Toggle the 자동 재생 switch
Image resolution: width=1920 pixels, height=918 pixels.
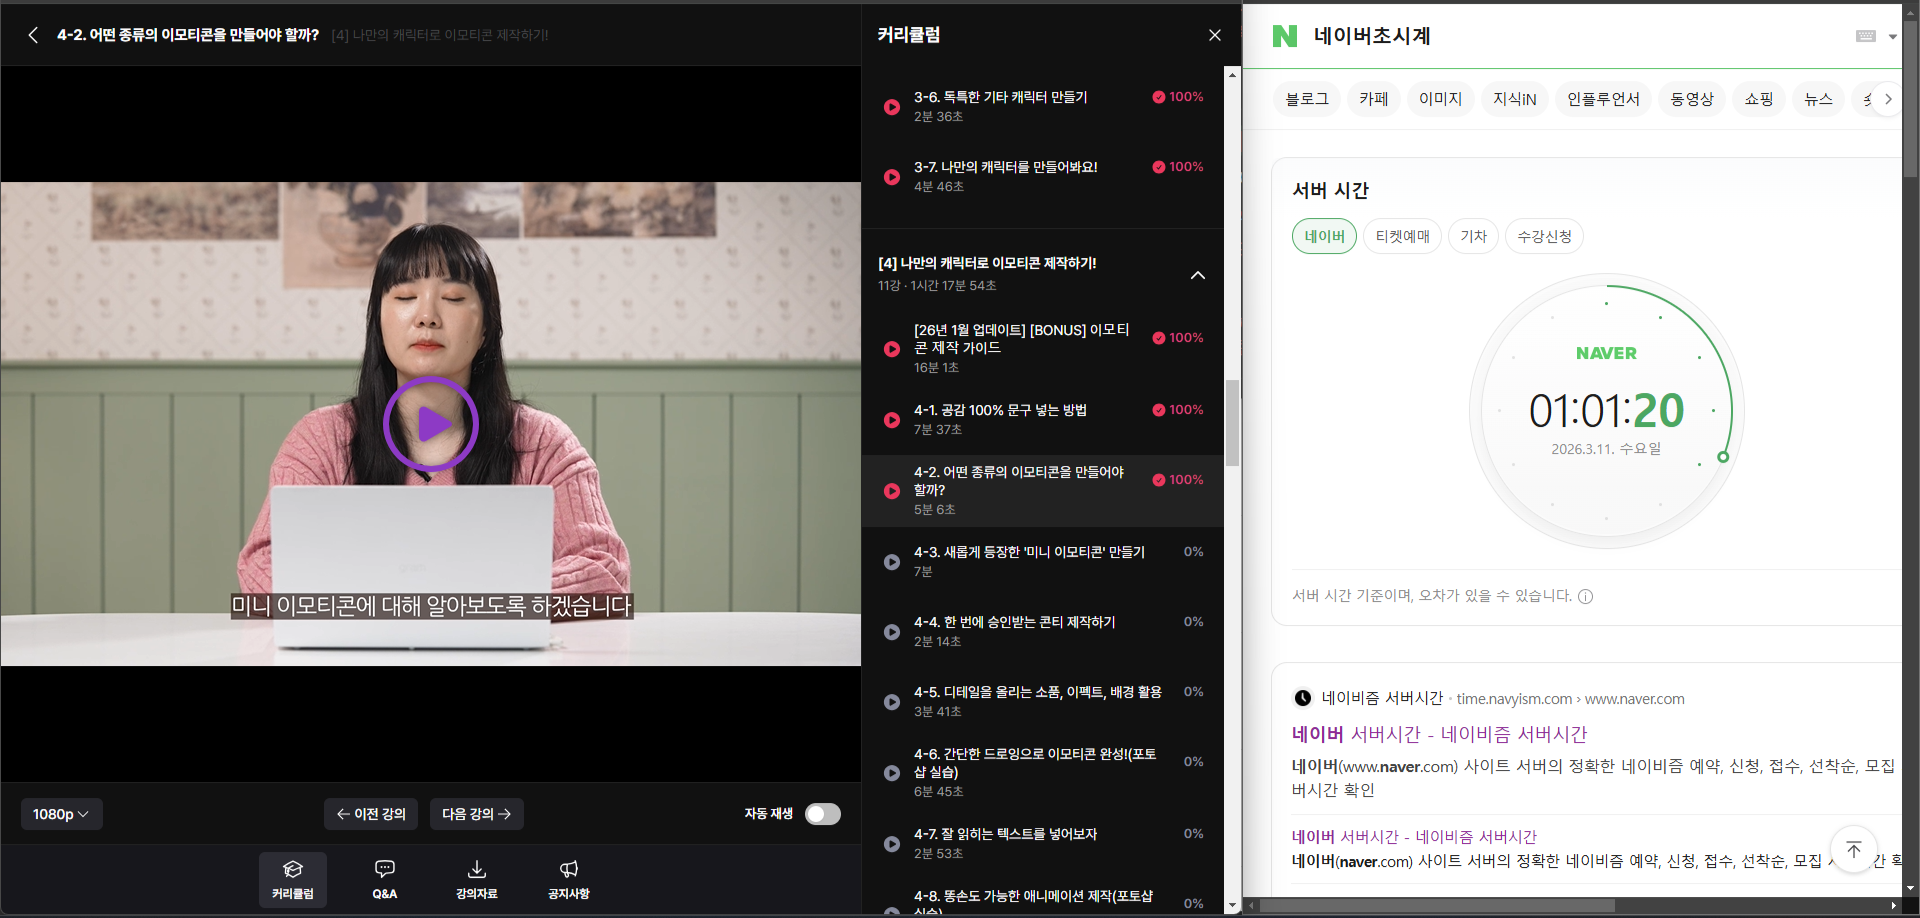point(823,814)
